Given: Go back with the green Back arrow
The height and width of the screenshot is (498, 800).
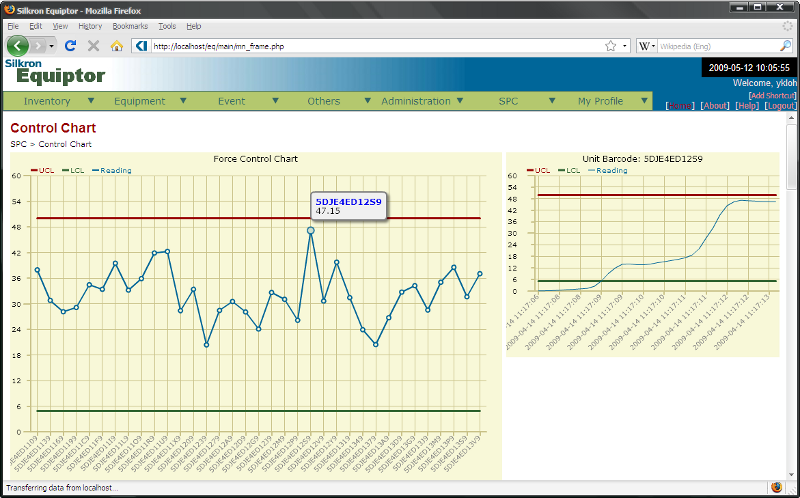Looking at the screenshot, I should coord(17,46).
